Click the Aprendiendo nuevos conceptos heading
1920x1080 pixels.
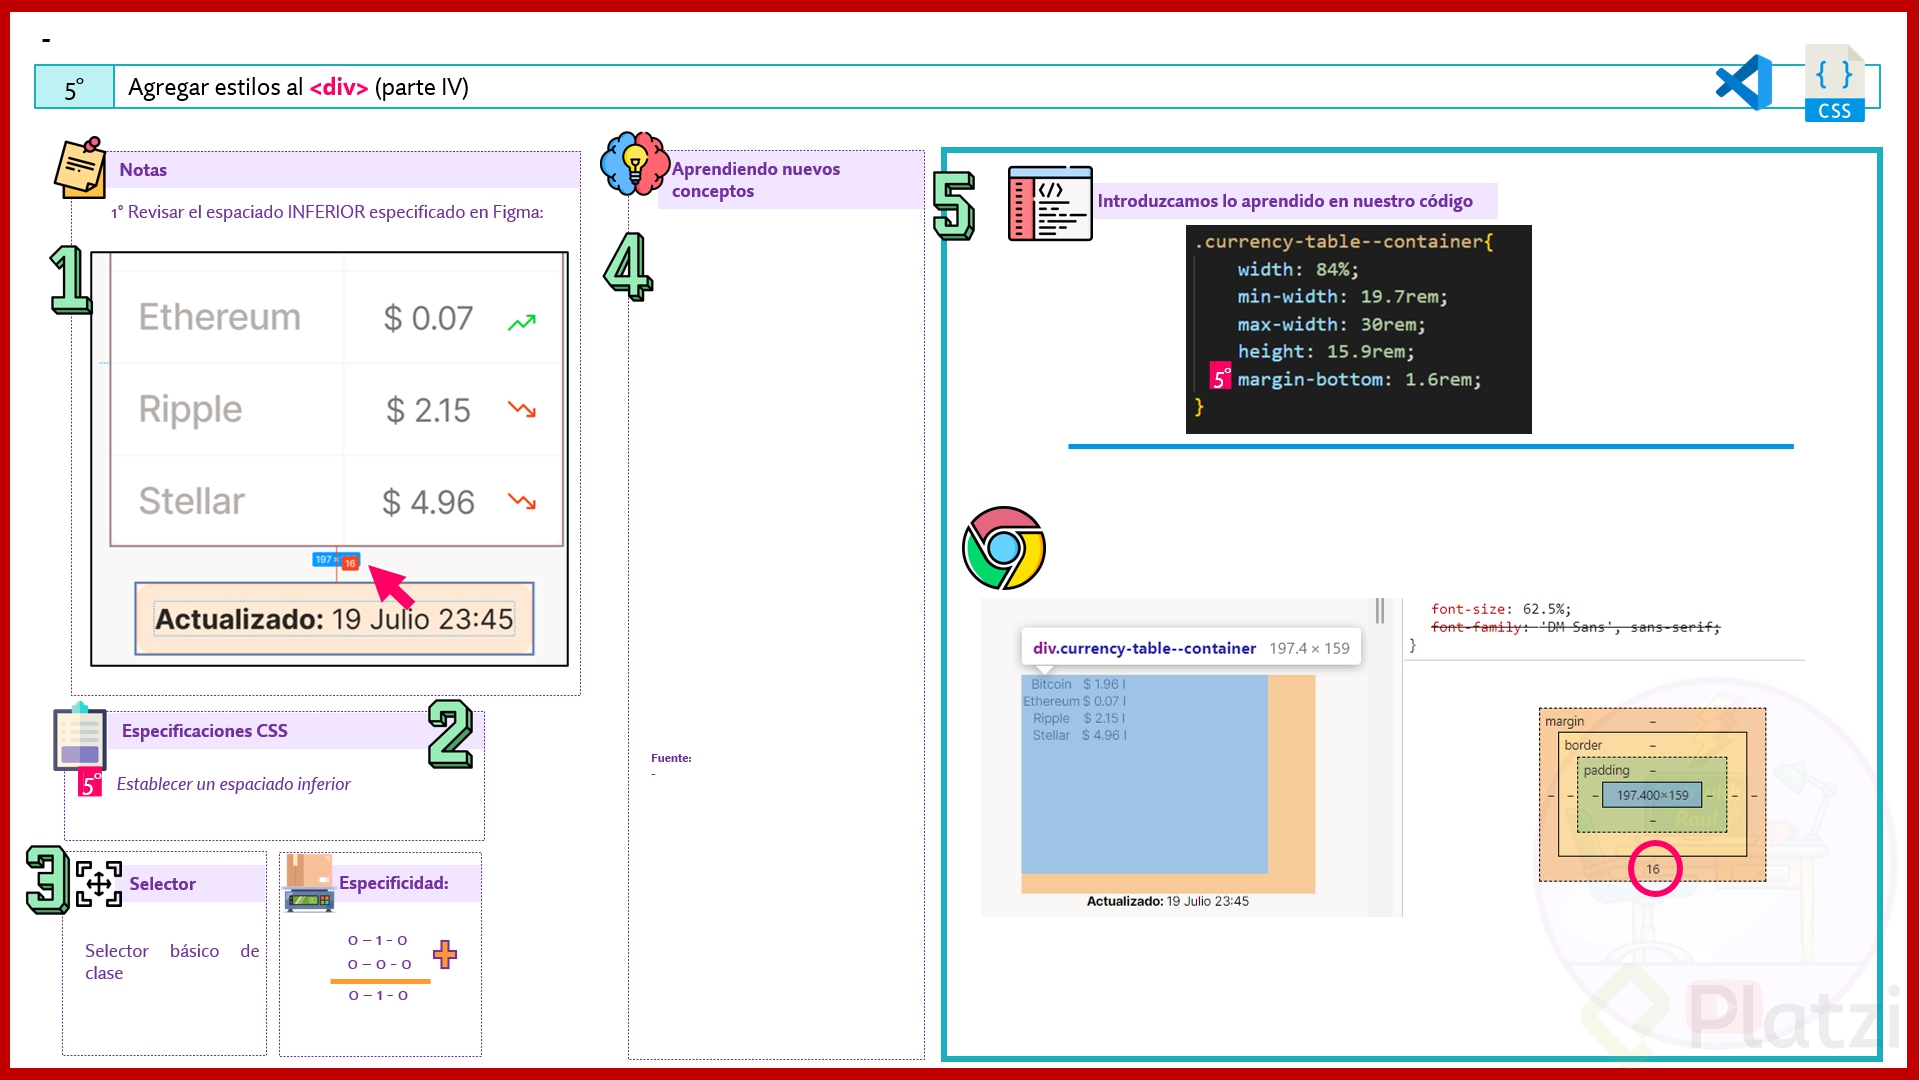[x=756, y=180]
